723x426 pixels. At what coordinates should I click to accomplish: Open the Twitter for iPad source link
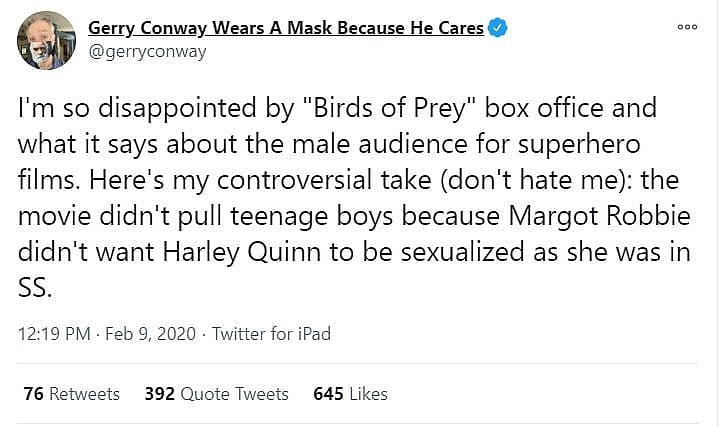pyautogui.click(x=271, y=333)
